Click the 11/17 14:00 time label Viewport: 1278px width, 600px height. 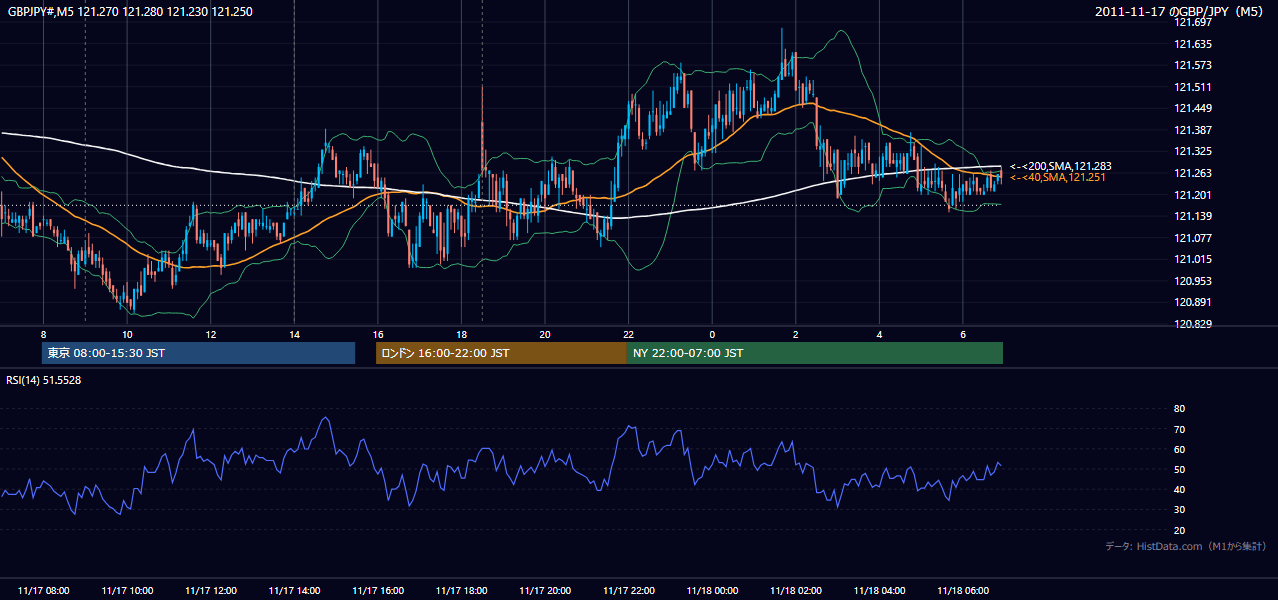pyautogui.click(x=295, y=590)
